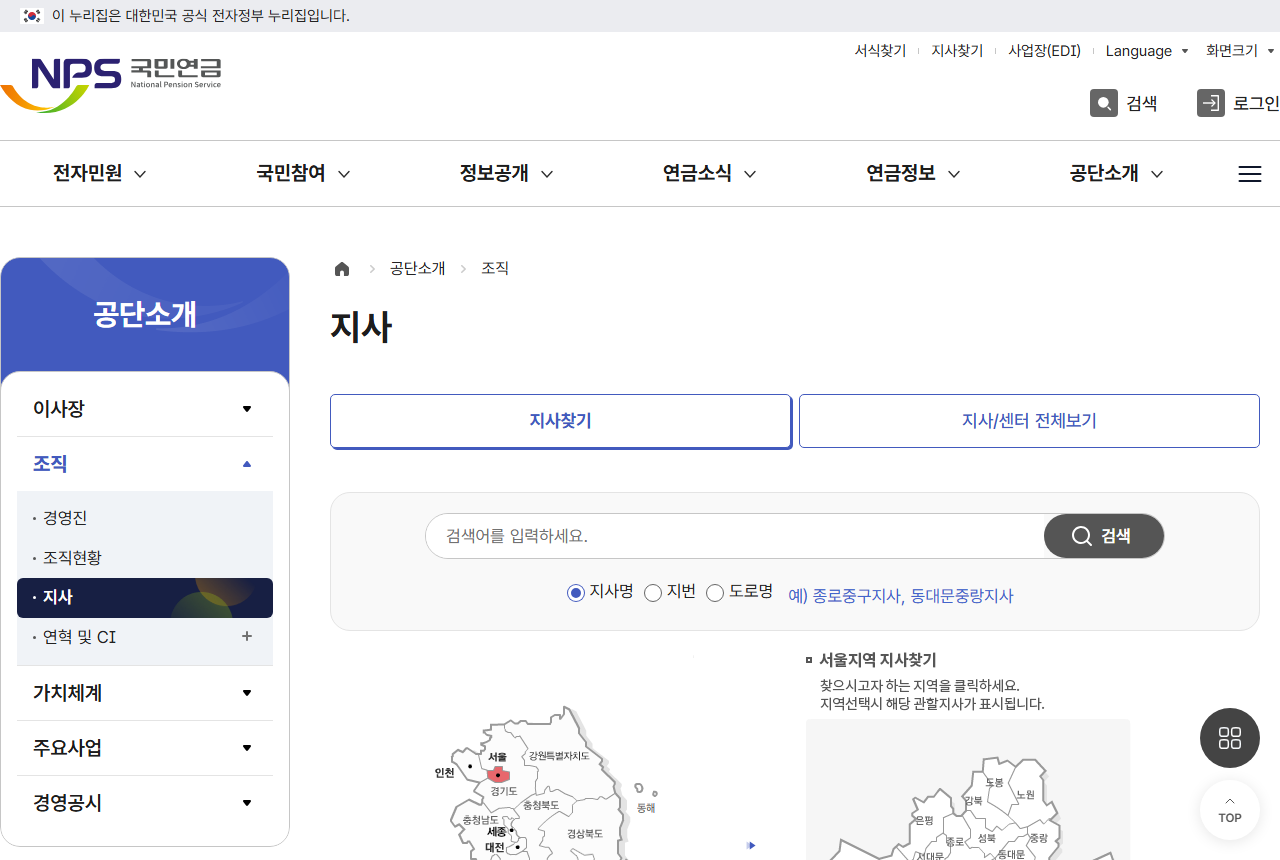Click the dark 검색 search button
The image size is (1280, 860).
click(1104, 536)
